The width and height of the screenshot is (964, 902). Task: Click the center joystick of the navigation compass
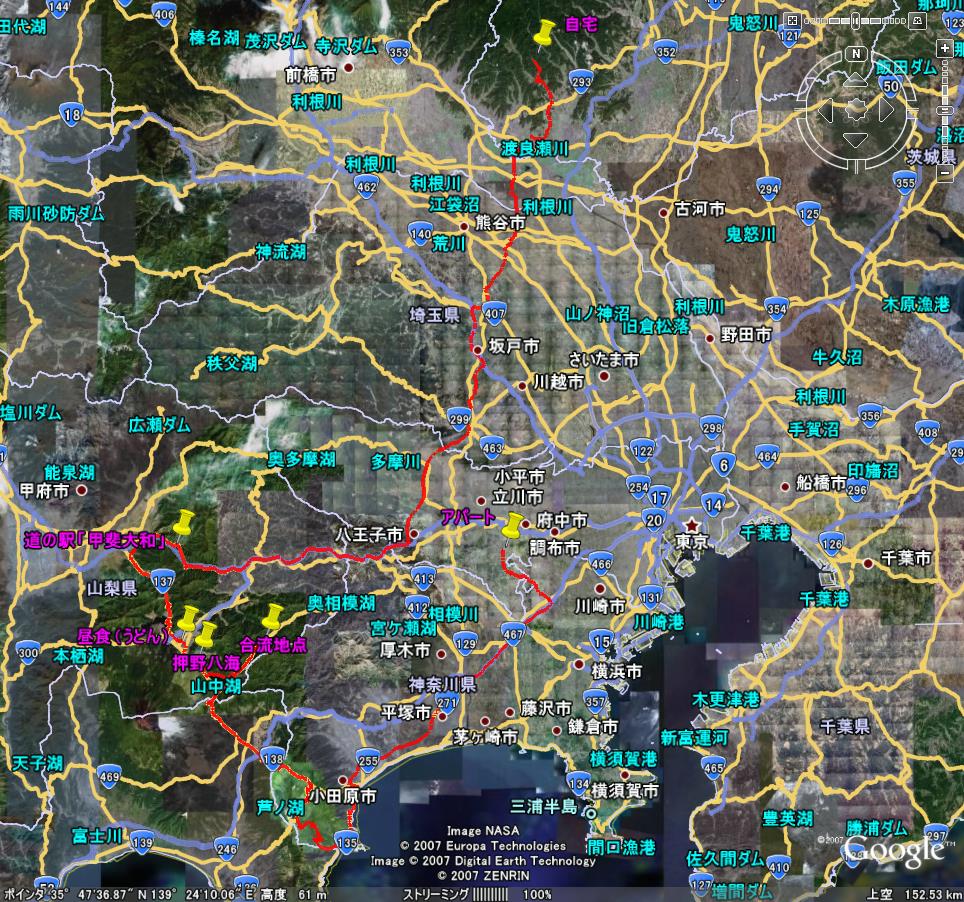point(856,110)
